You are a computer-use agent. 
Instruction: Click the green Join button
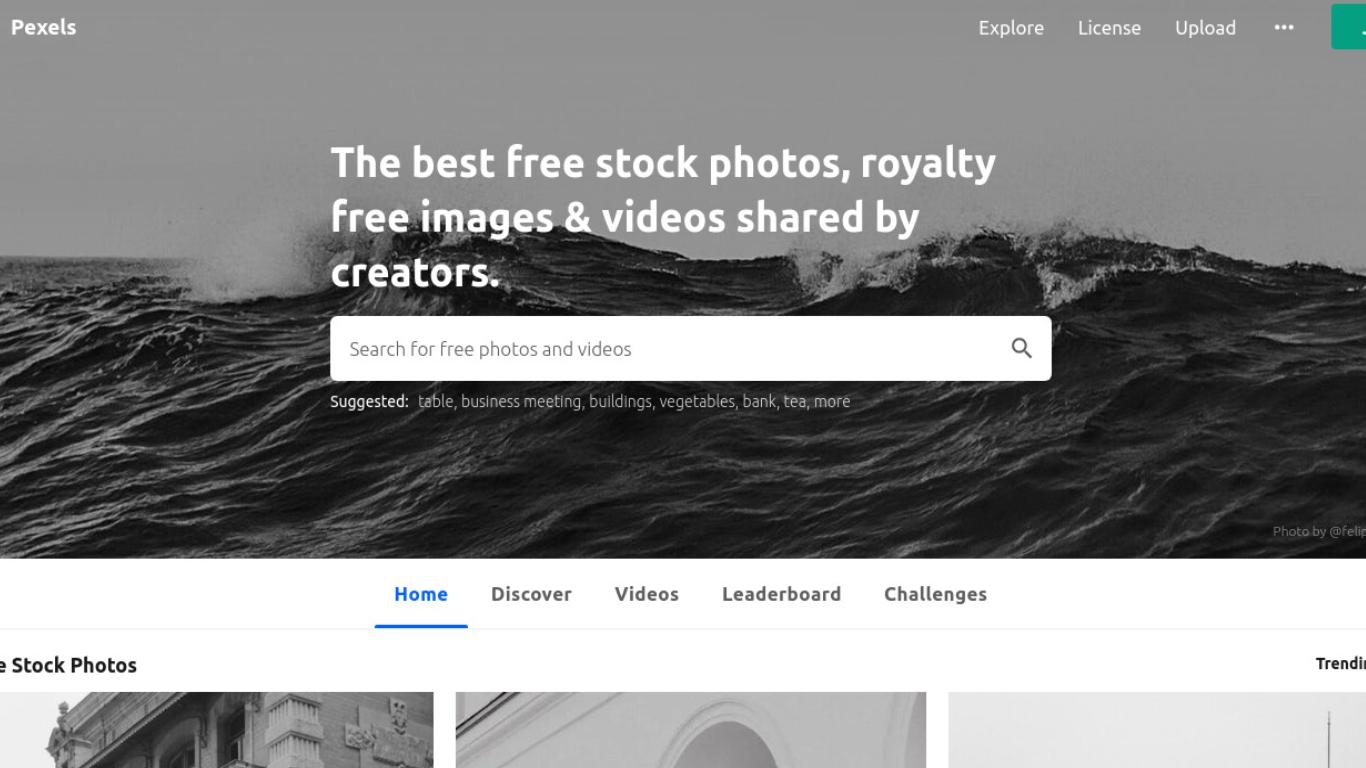click(x=1349, y=27)
